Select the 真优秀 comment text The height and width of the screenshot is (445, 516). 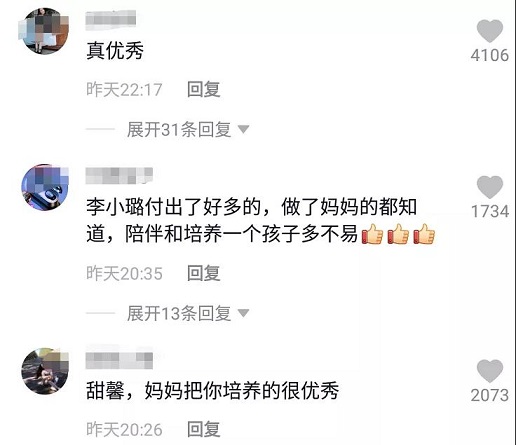tap(115, 51)
